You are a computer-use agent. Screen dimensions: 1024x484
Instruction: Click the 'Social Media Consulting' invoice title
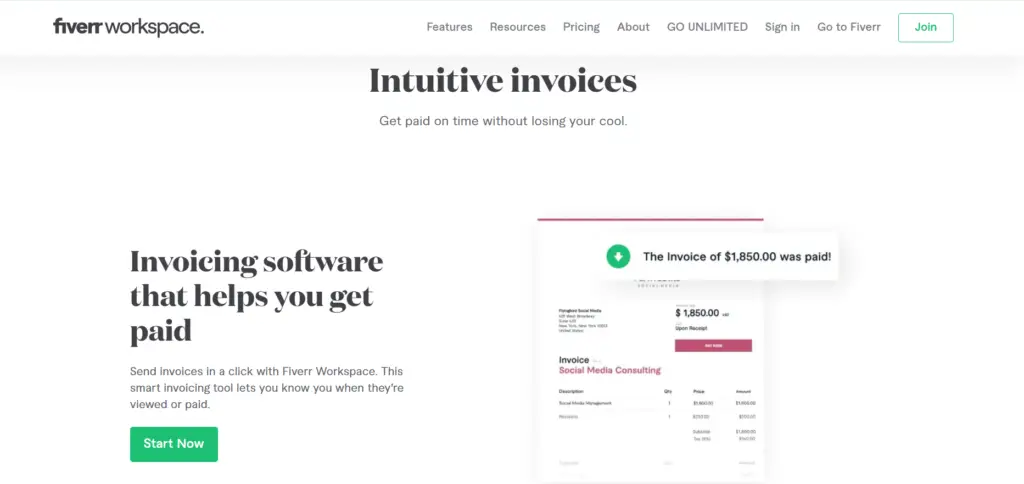(x=610, y=370)
